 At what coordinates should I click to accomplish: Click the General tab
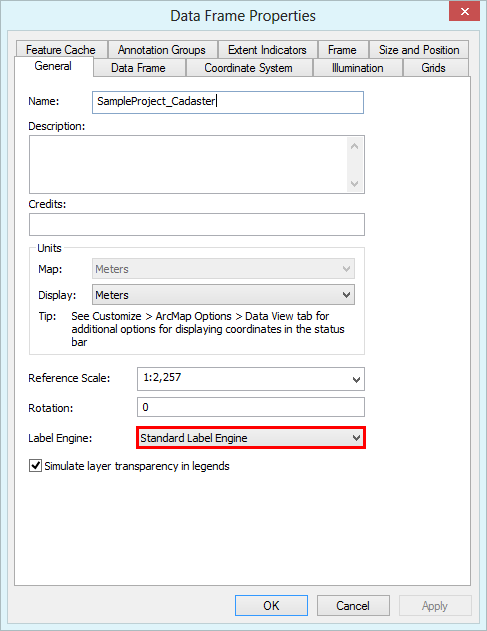coord(54,66)
